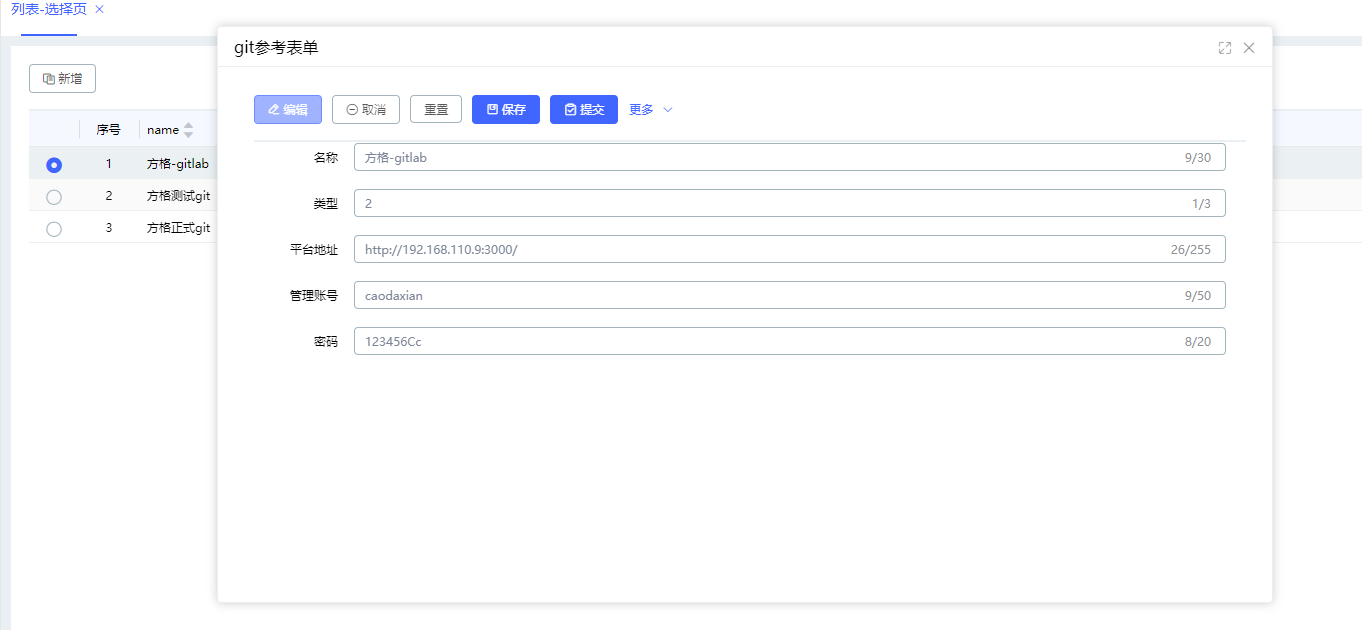Close the git参考表单 dialog

pyautogui.click(x=1249, y=48)
